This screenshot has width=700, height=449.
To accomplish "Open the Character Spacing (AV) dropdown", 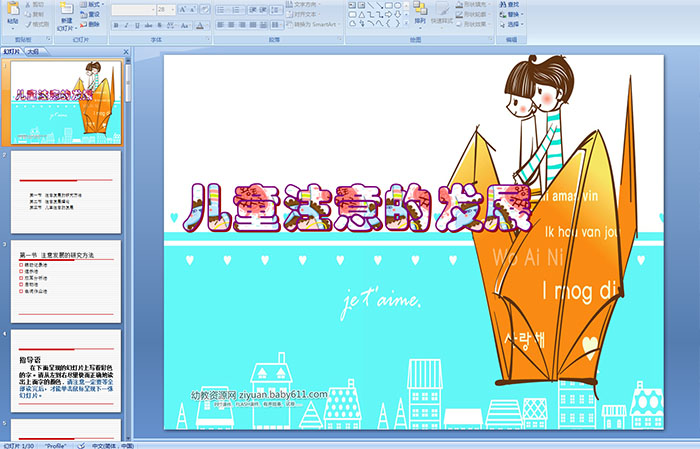I will pyautogui.click(x=171, y=25).
